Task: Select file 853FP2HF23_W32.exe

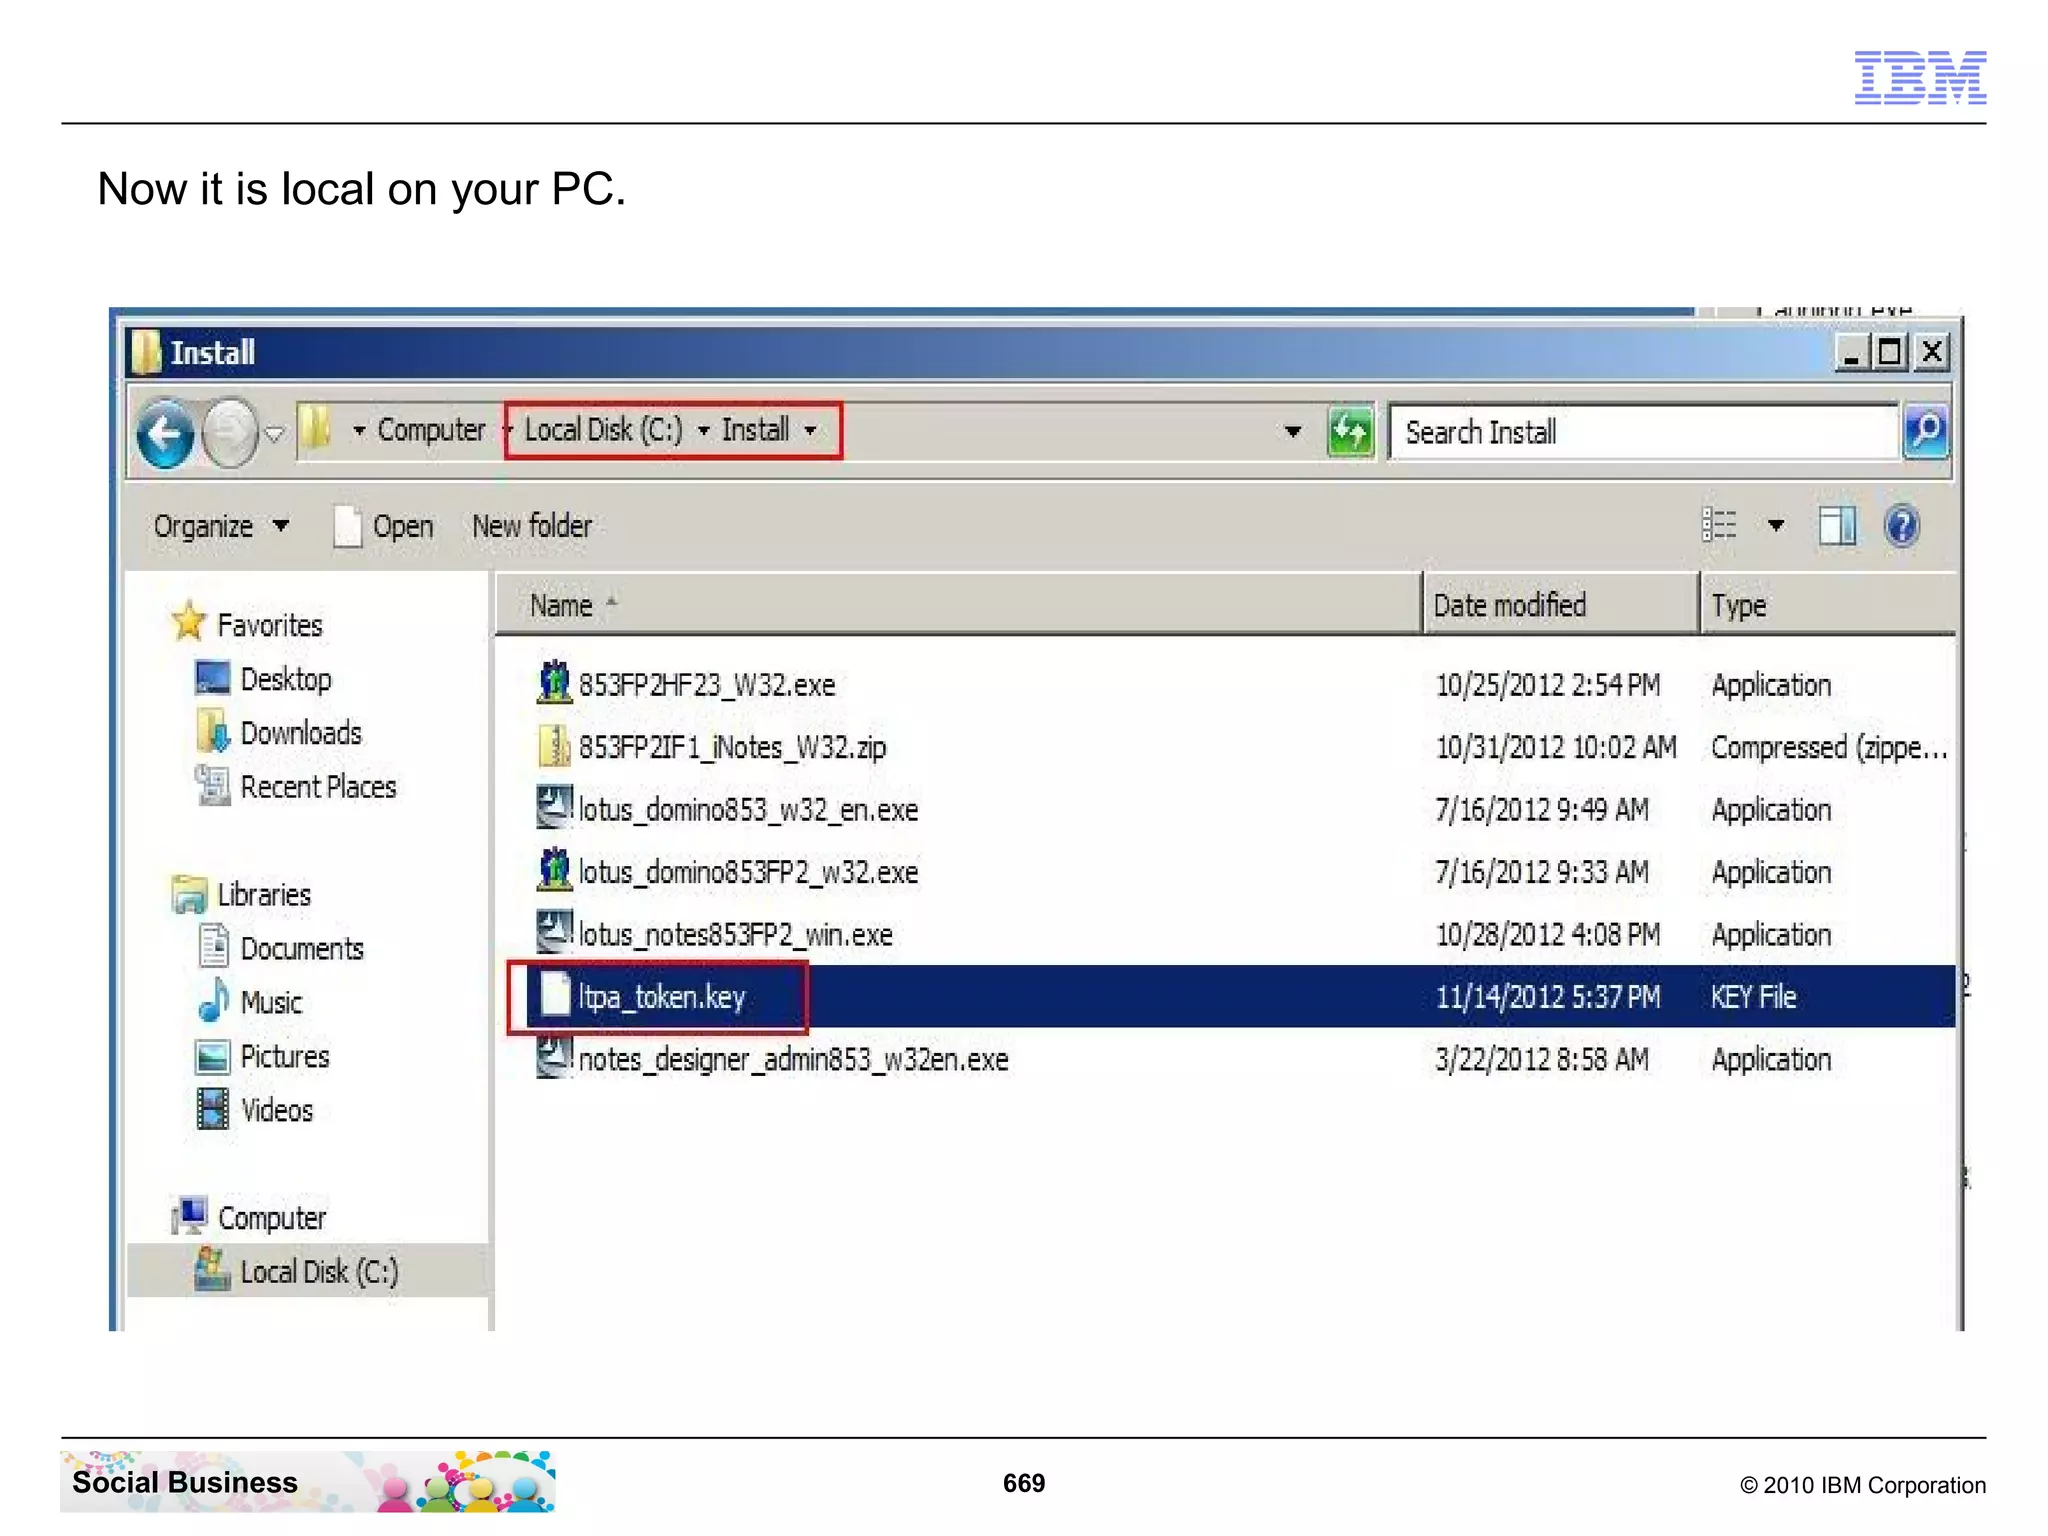Action: pos(706,685)
